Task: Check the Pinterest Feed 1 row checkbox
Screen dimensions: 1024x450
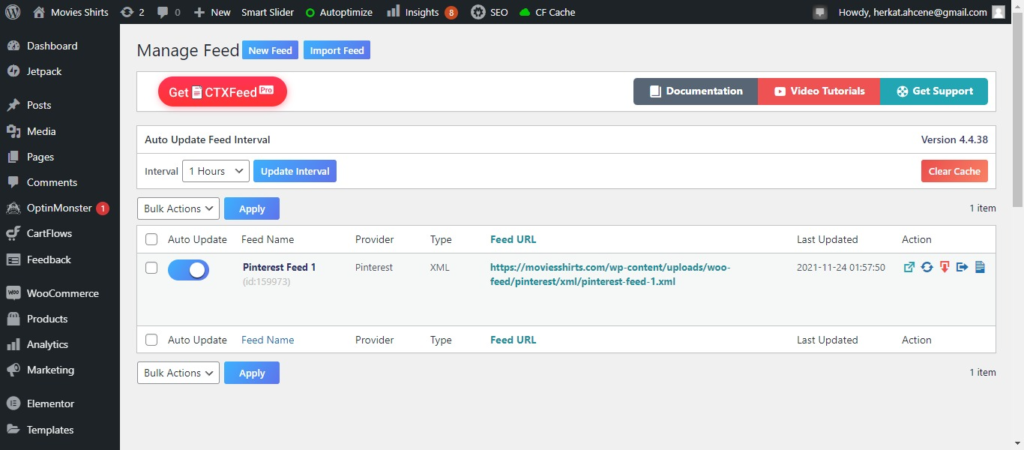Action: click(152, 268)
